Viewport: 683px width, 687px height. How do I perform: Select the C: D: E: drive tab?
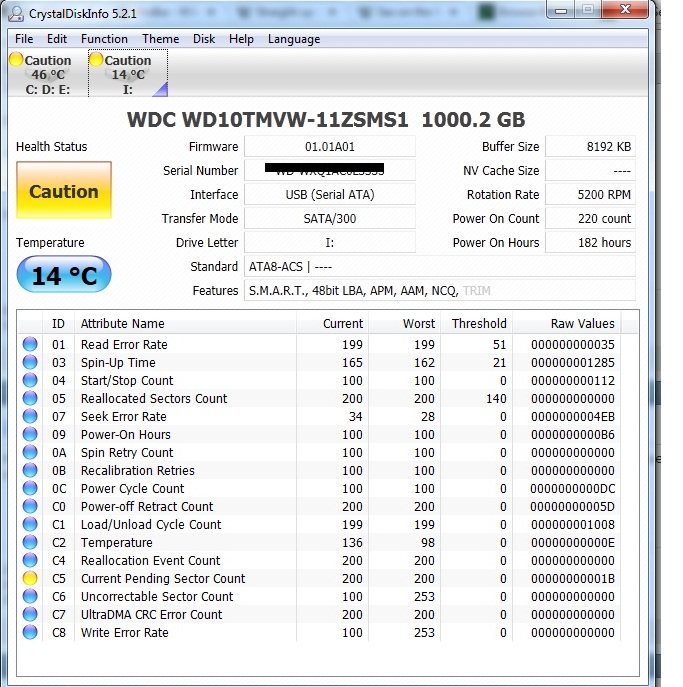(48, 75)
